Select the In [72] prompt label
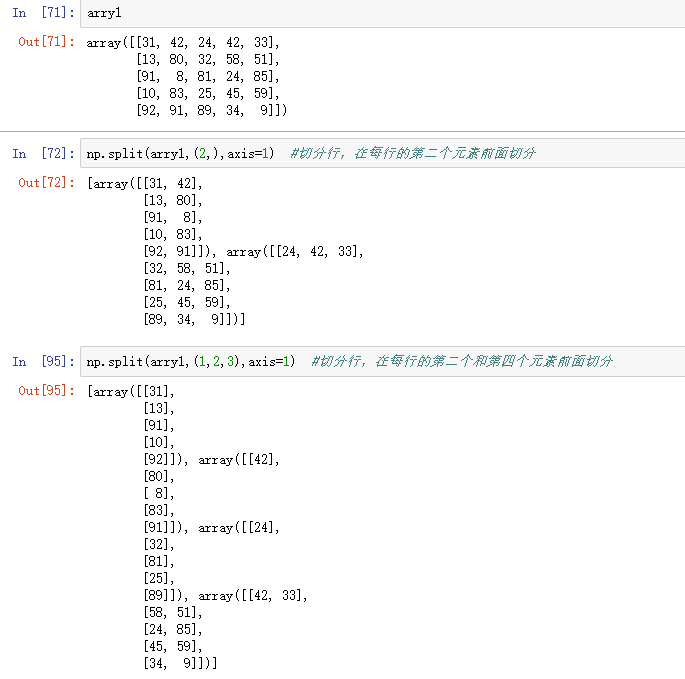 click(x=43, y=153)
